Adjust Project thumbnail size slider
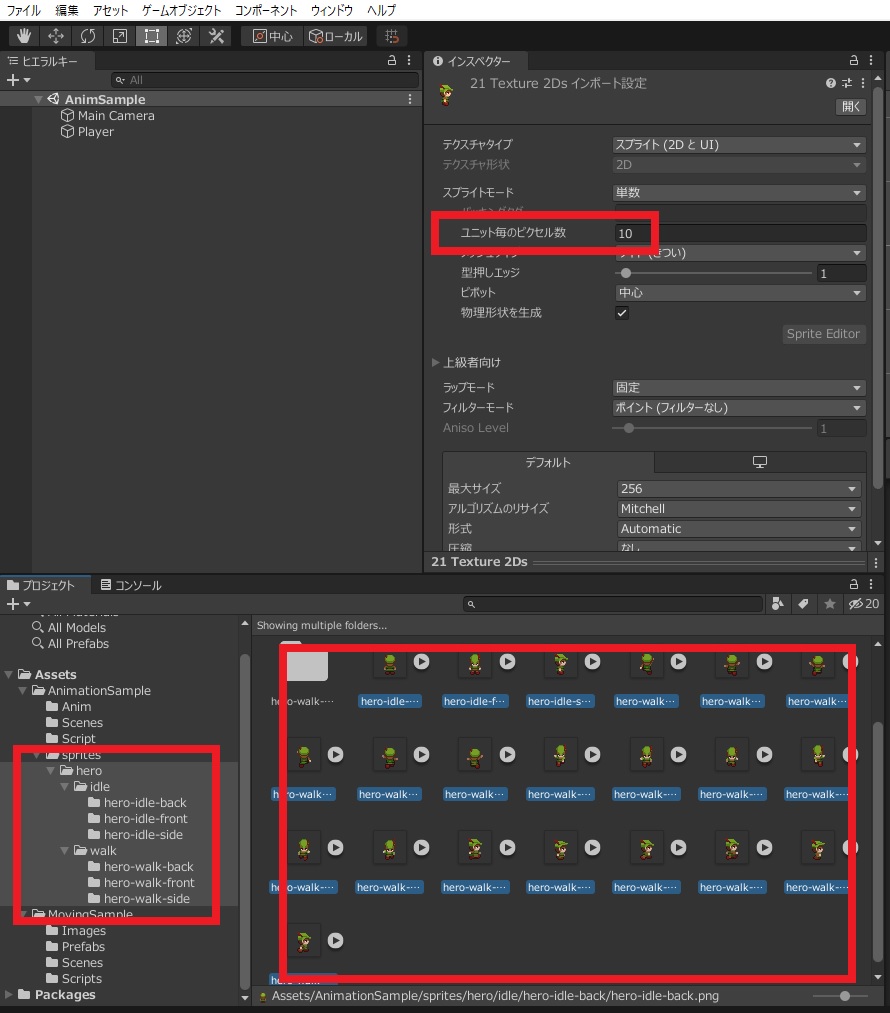The width and height of the screenshot is (890, 1013). coord(843,996)
